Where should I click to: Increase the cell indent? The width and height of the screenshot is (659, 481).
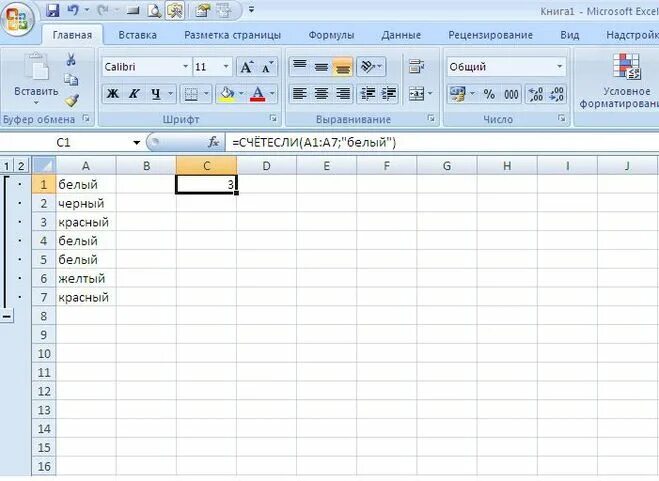(389, 93)
